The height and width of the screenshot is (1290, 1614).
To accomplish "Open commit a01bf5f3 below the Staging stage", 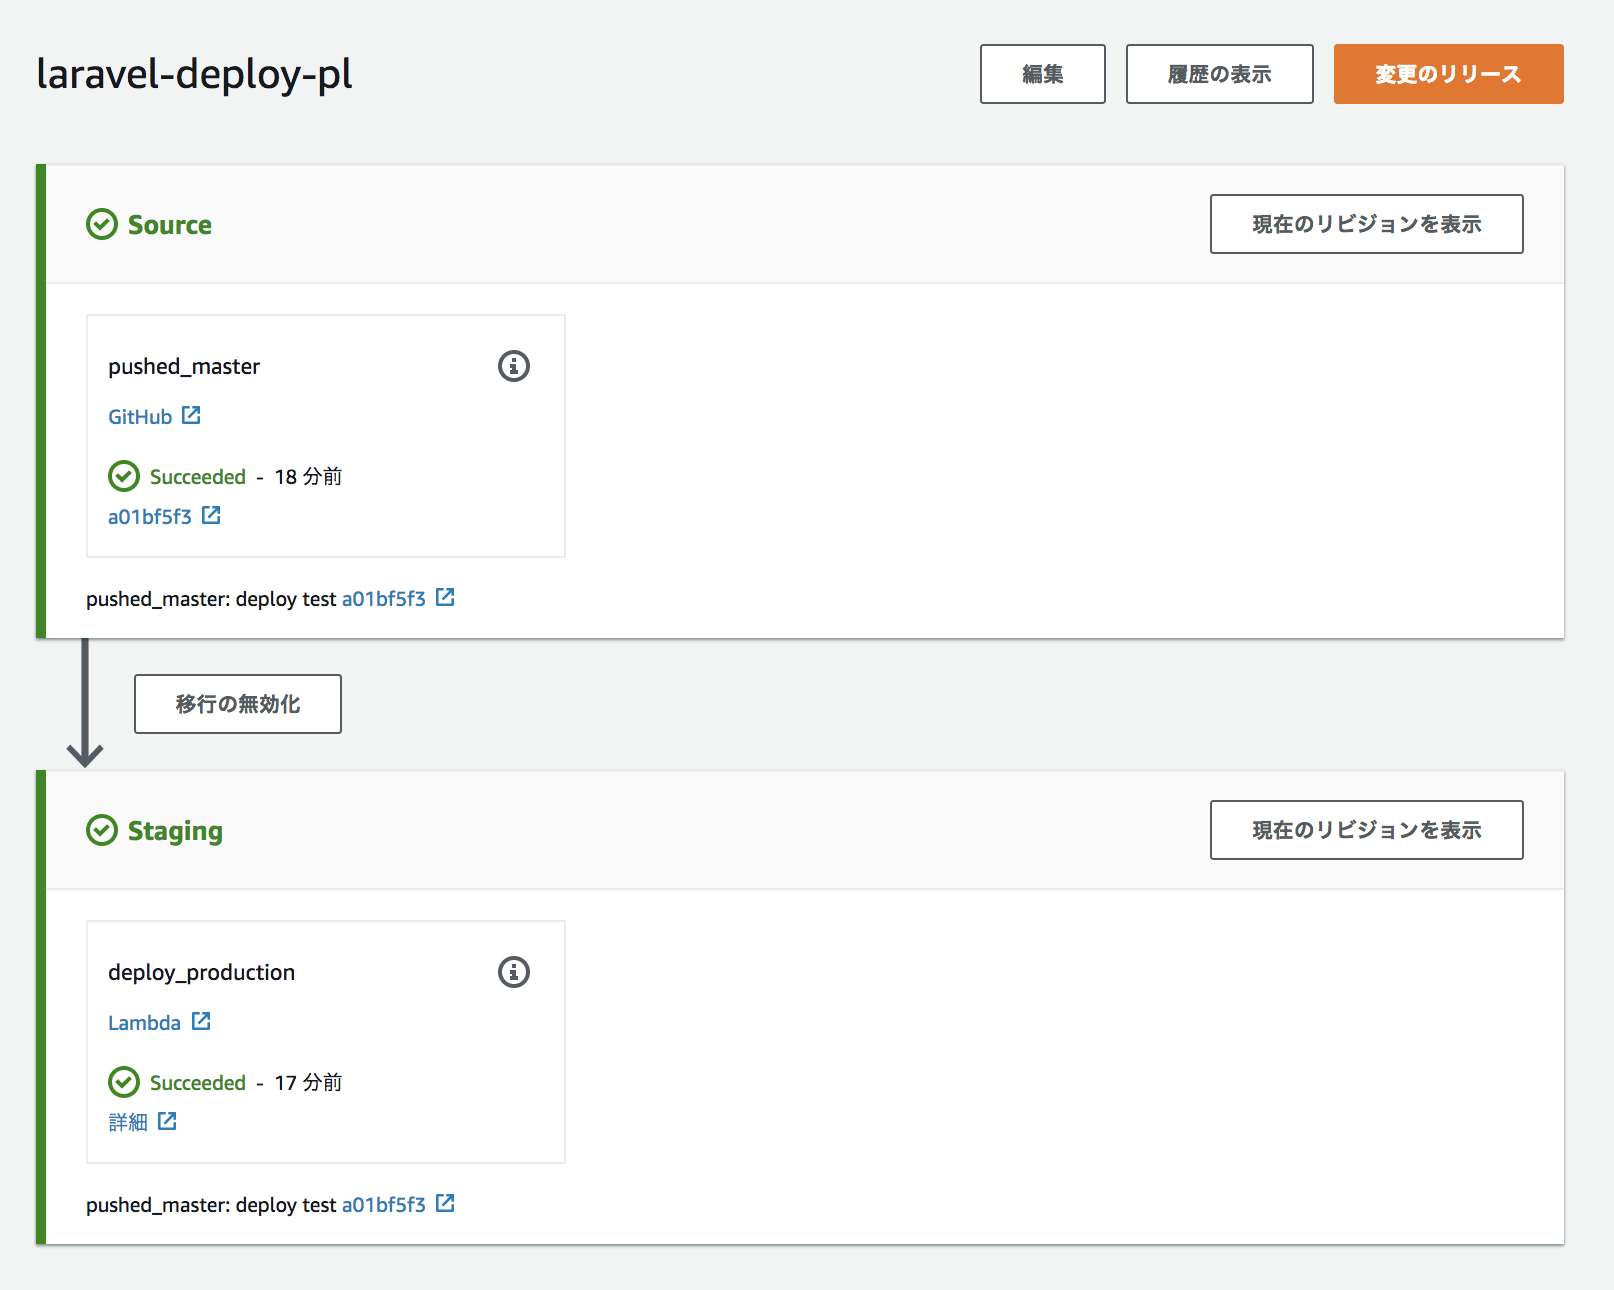I will point(383,1204).
